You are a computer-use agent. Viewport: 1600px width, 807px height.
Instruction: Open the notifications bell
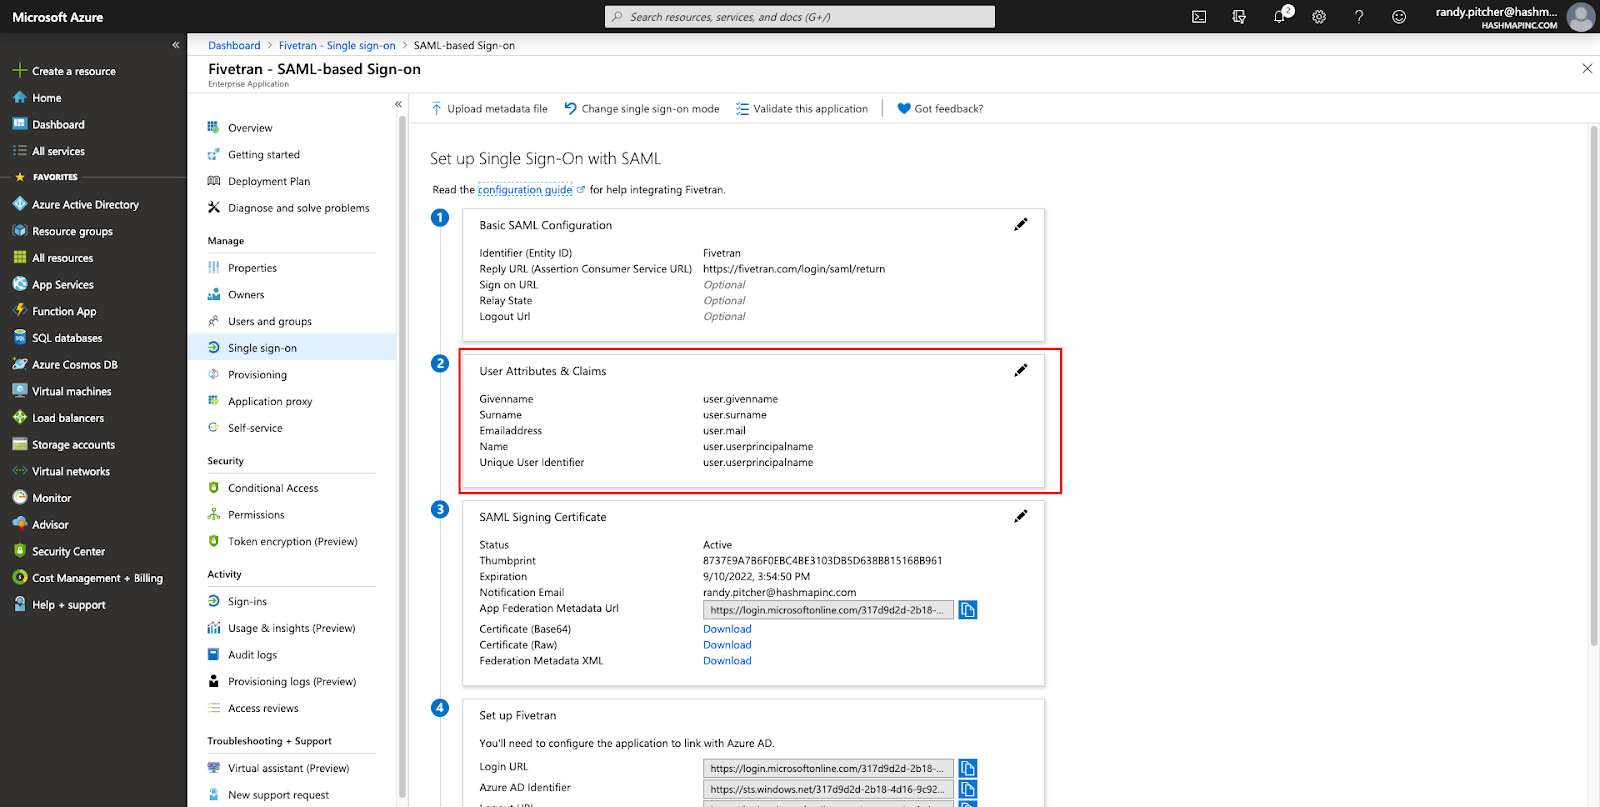(1280, 16)
